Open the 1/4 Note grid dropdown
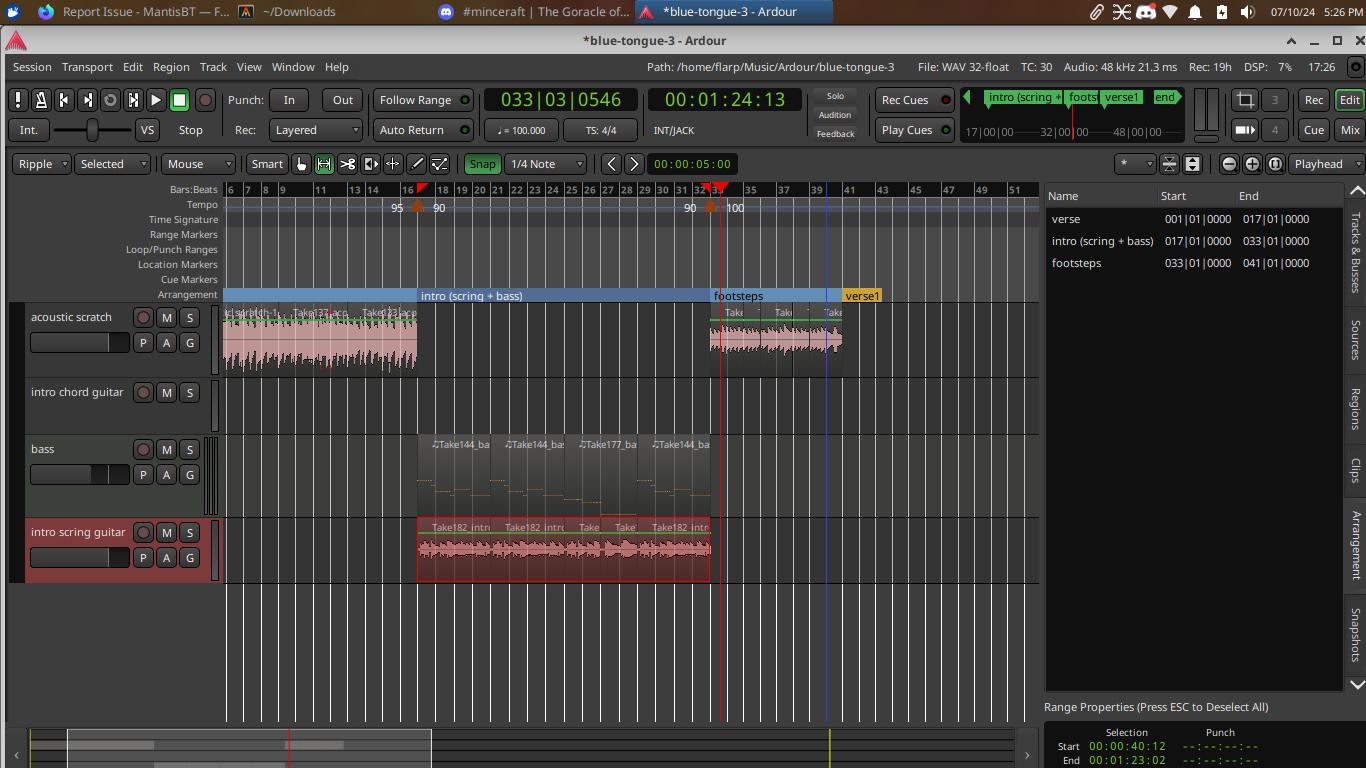The height and width of the screenshot is (768, 1366). [x=546, y=164]
